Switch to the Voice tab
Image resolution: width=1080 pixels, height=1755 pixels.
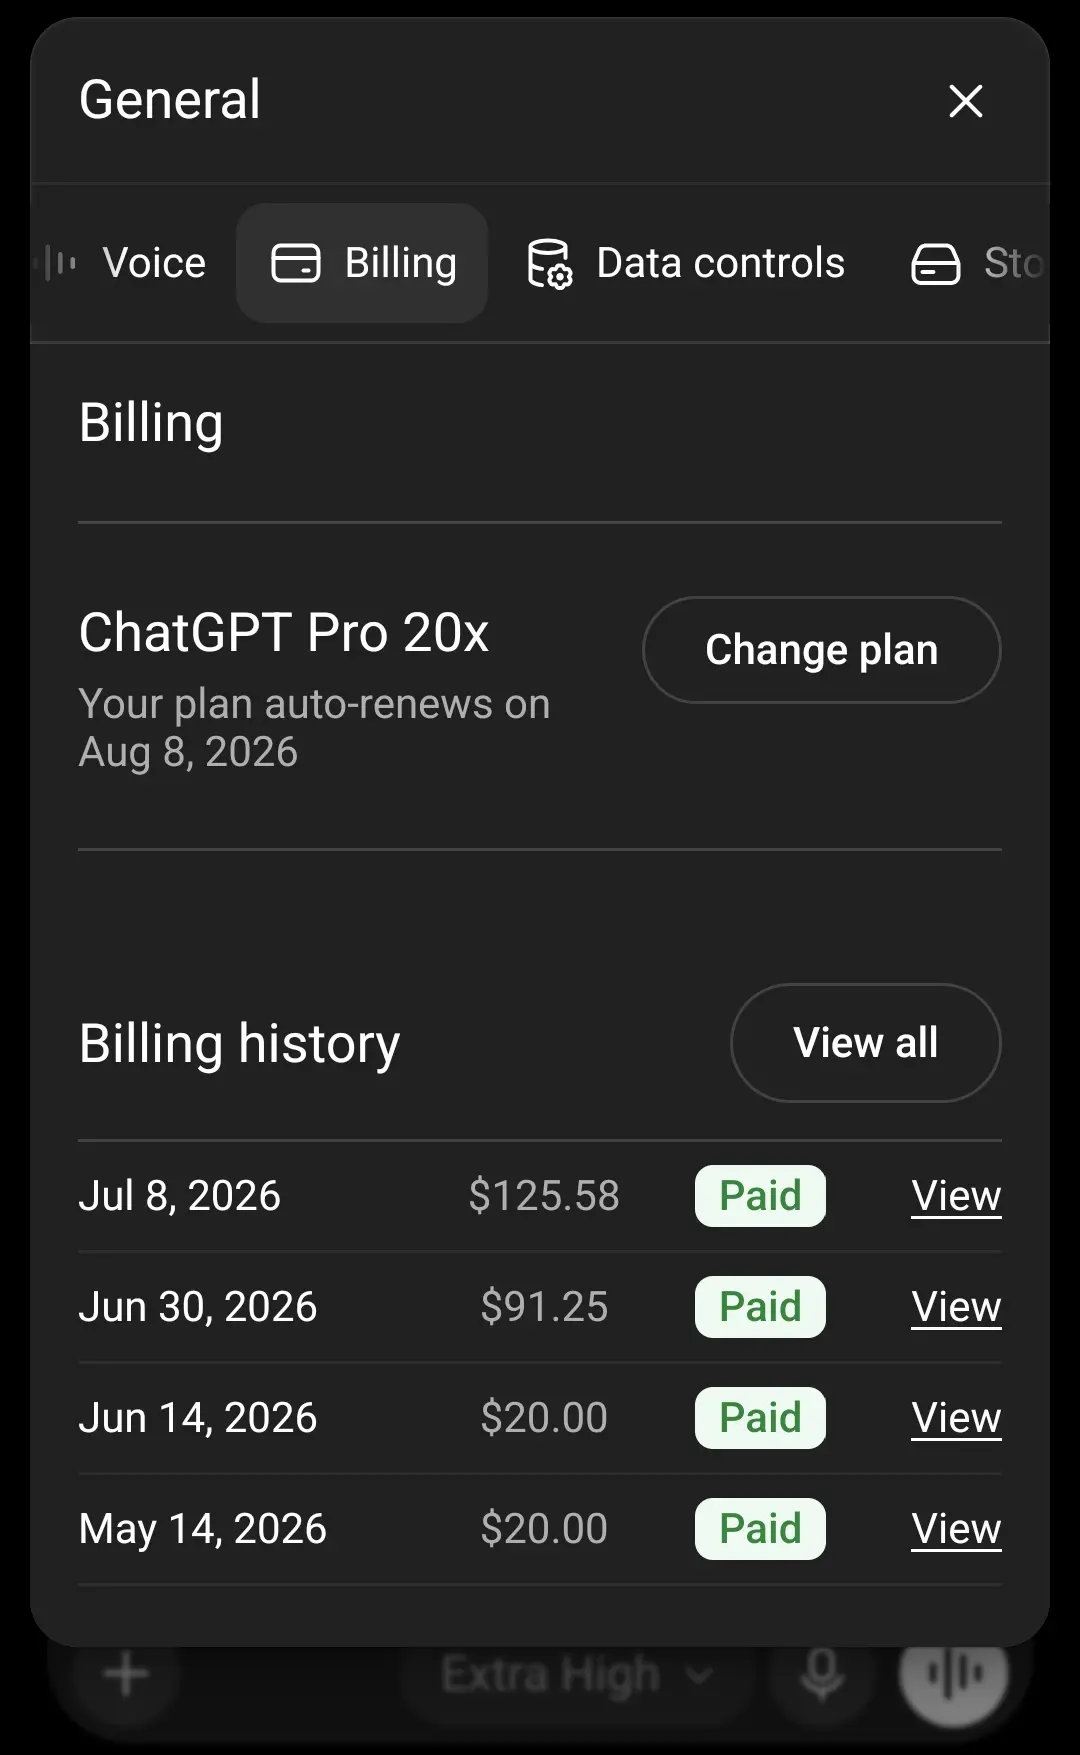tap(125, 263)
